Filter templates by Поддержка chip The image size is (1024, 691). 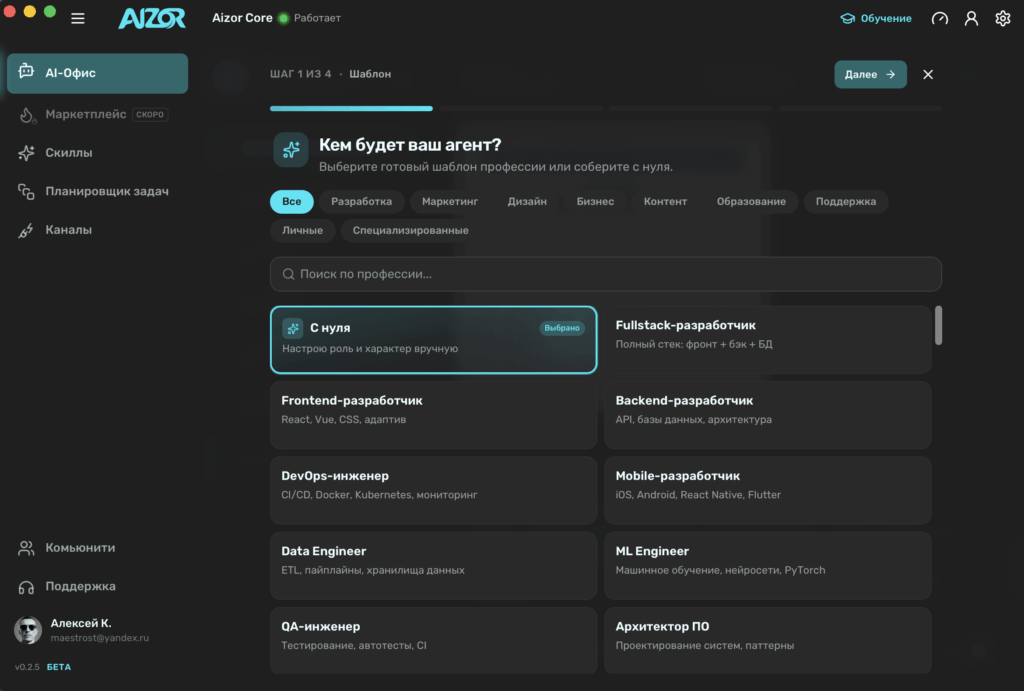(846, 201)
